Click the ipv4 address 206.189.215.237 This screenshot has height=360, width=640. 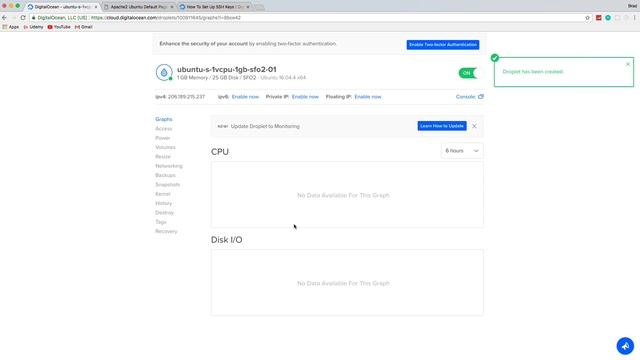(x=187, y=97)
